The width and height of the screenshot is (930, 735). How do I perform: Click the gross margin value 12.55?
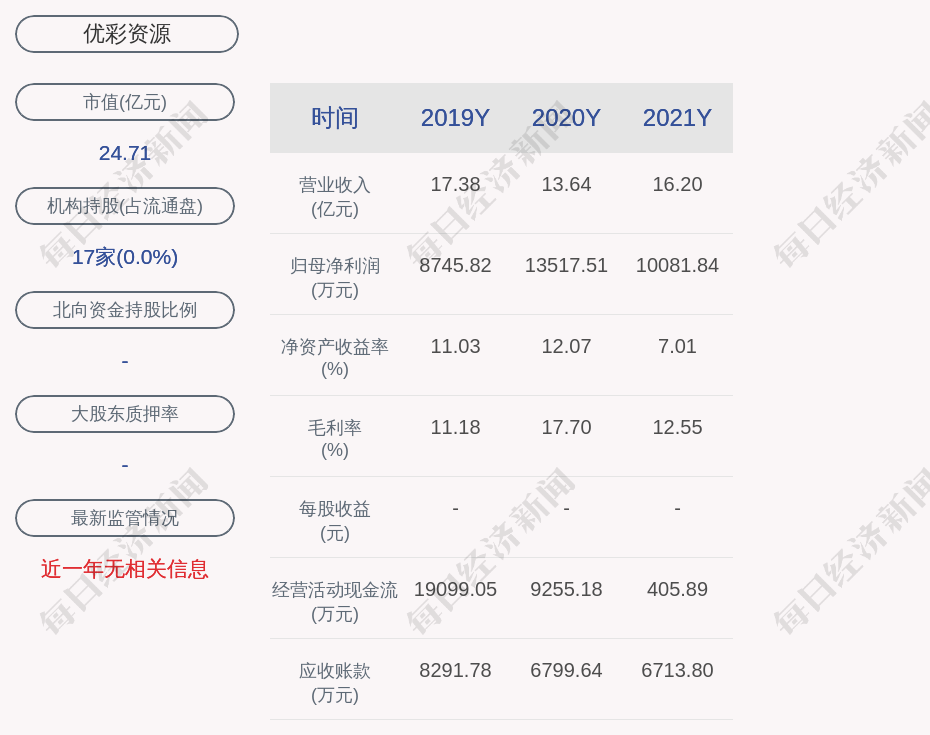677,427
